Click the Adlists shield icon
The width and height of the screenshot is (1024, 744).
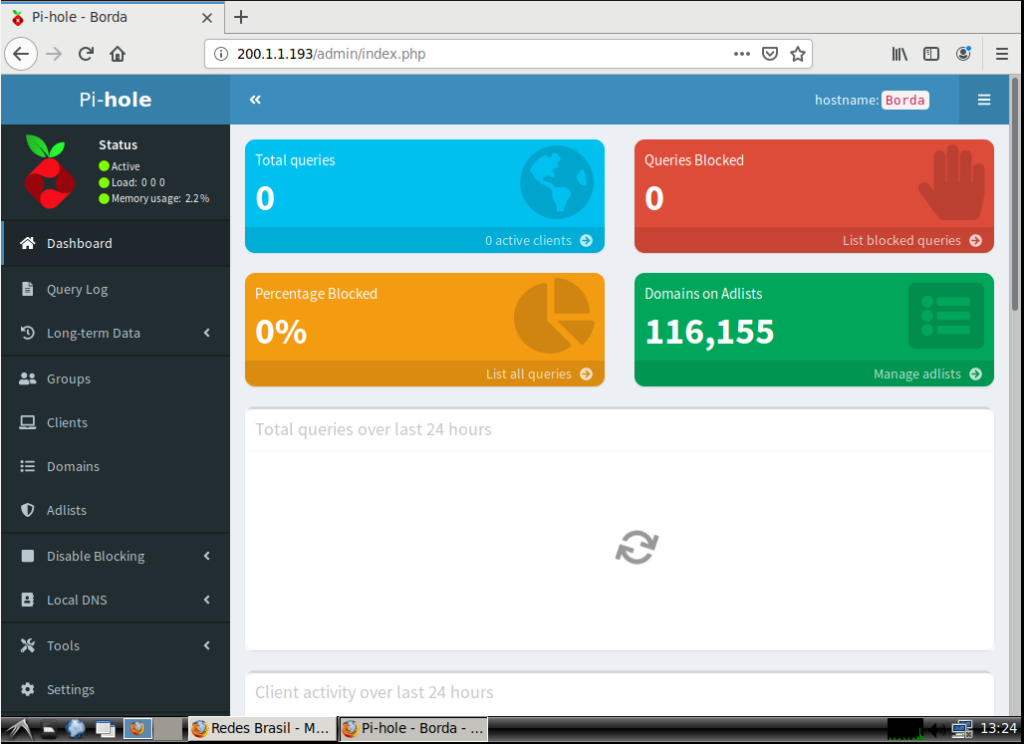[27, 509]
